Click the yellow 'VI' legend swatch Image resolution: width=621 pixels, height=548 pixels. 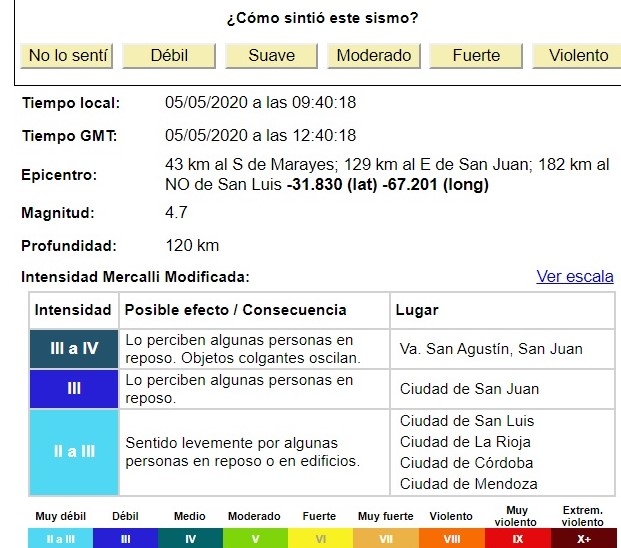tap(320, 538)
